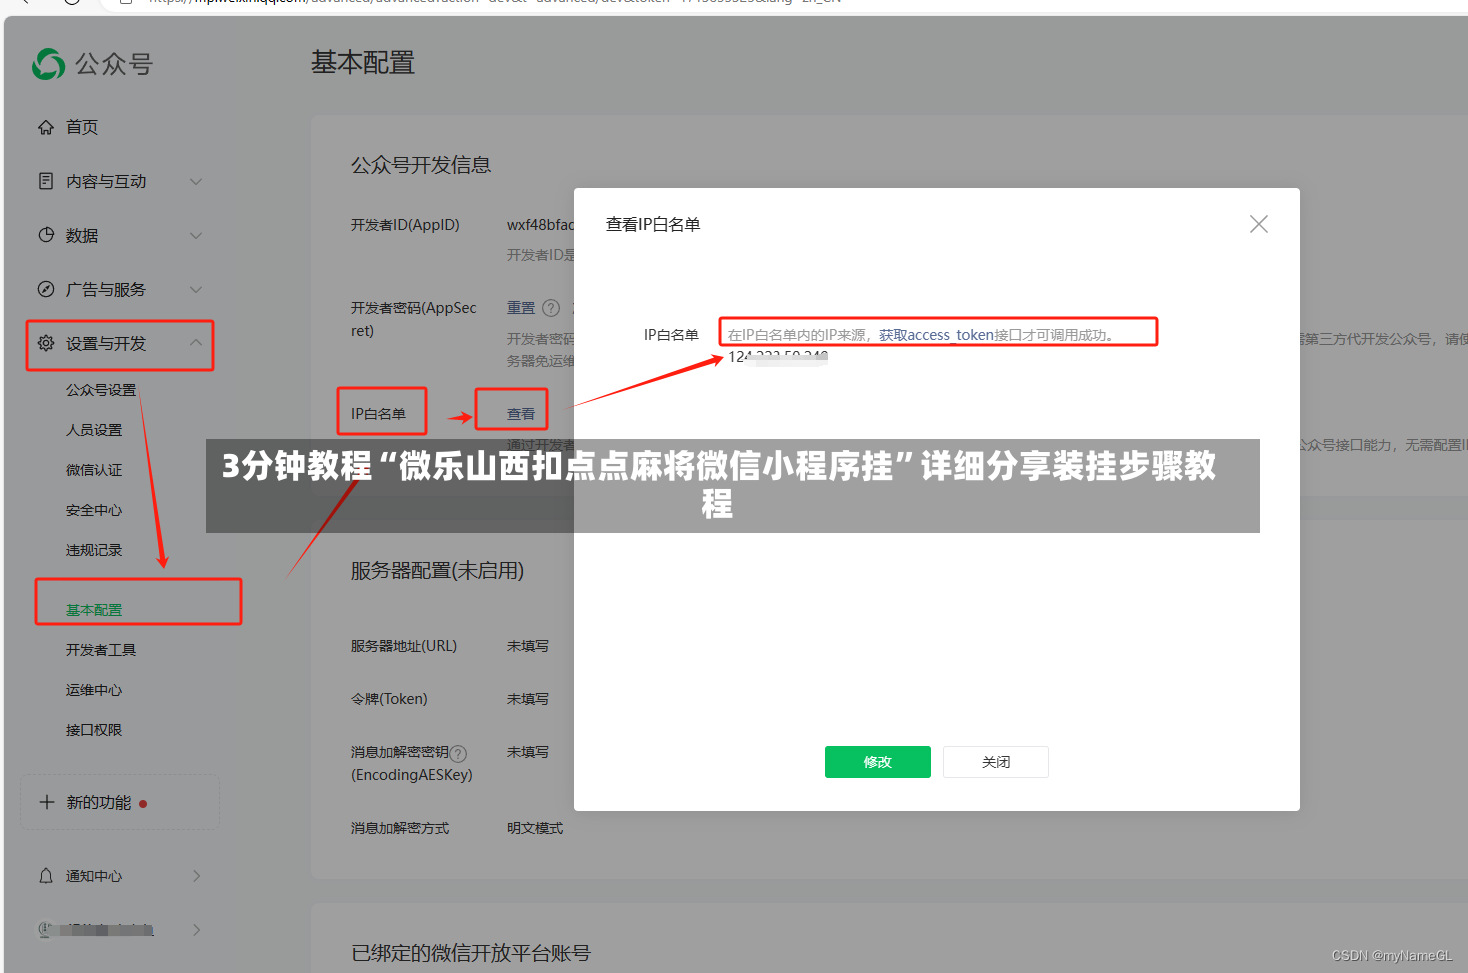The height and width of the screenshot is (973, 1468).
Task: Expand the 广告与服务 menu chevron
Action: click(196, 289)
